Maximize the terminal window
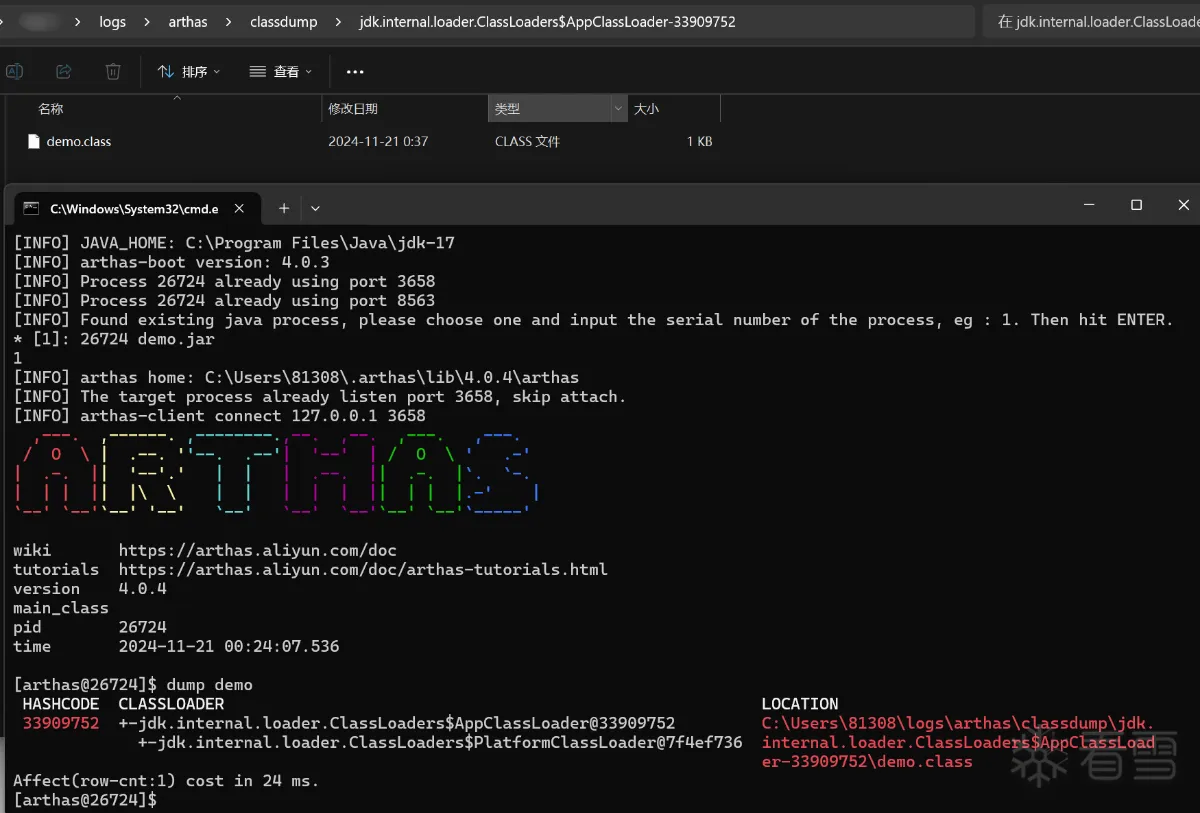The height and width of the screenshot is (813, 1200). [1136, 205]
